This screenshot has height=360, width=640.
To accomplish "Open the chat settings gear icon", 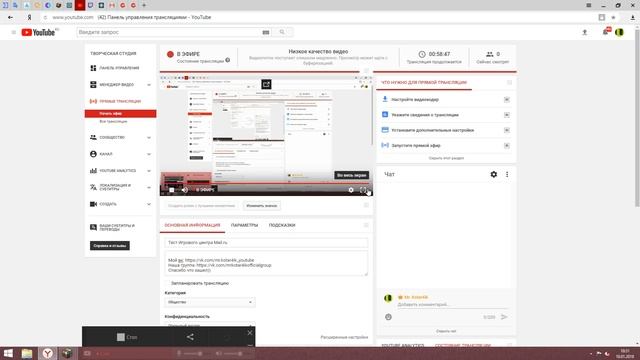I will coord(493,174).
